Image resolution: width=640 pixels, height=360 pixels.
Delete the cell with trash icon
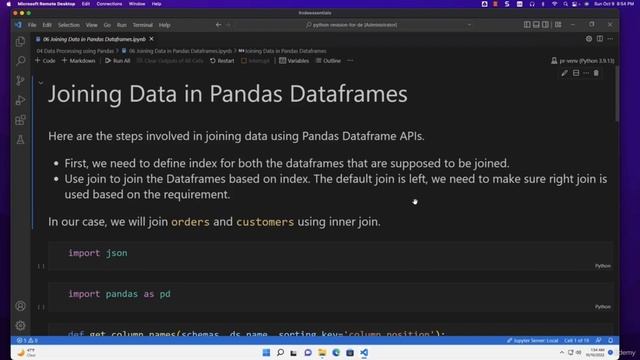pyautogui.click(x=596, y=73)
